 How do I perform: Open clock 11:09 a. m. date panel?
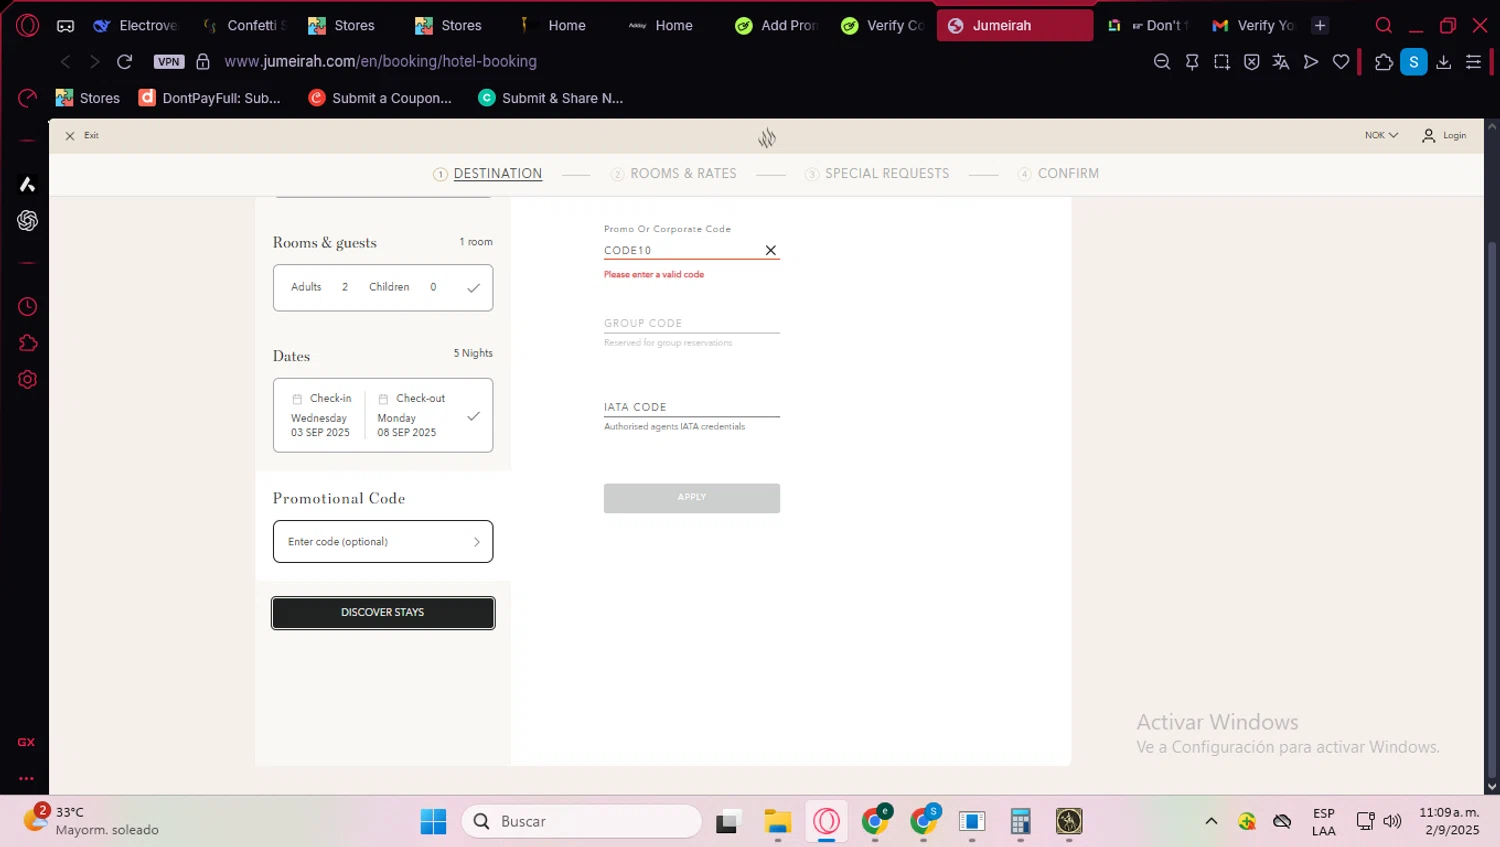1449,821
